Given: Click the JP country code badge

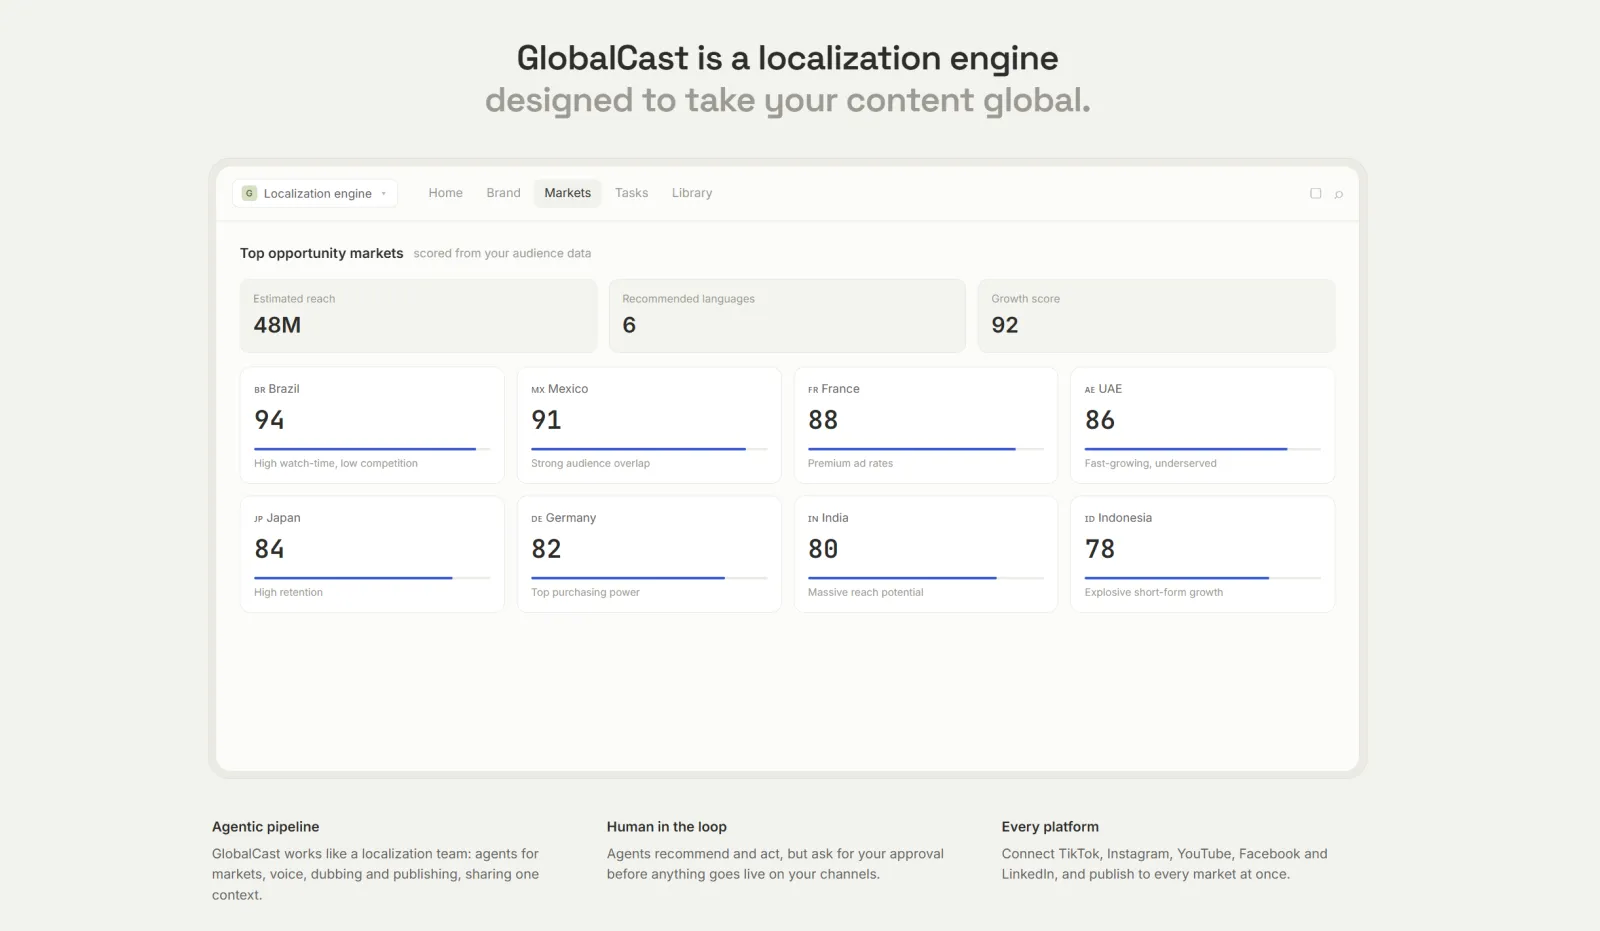Looking at the screenshot, I should [259, 519].
